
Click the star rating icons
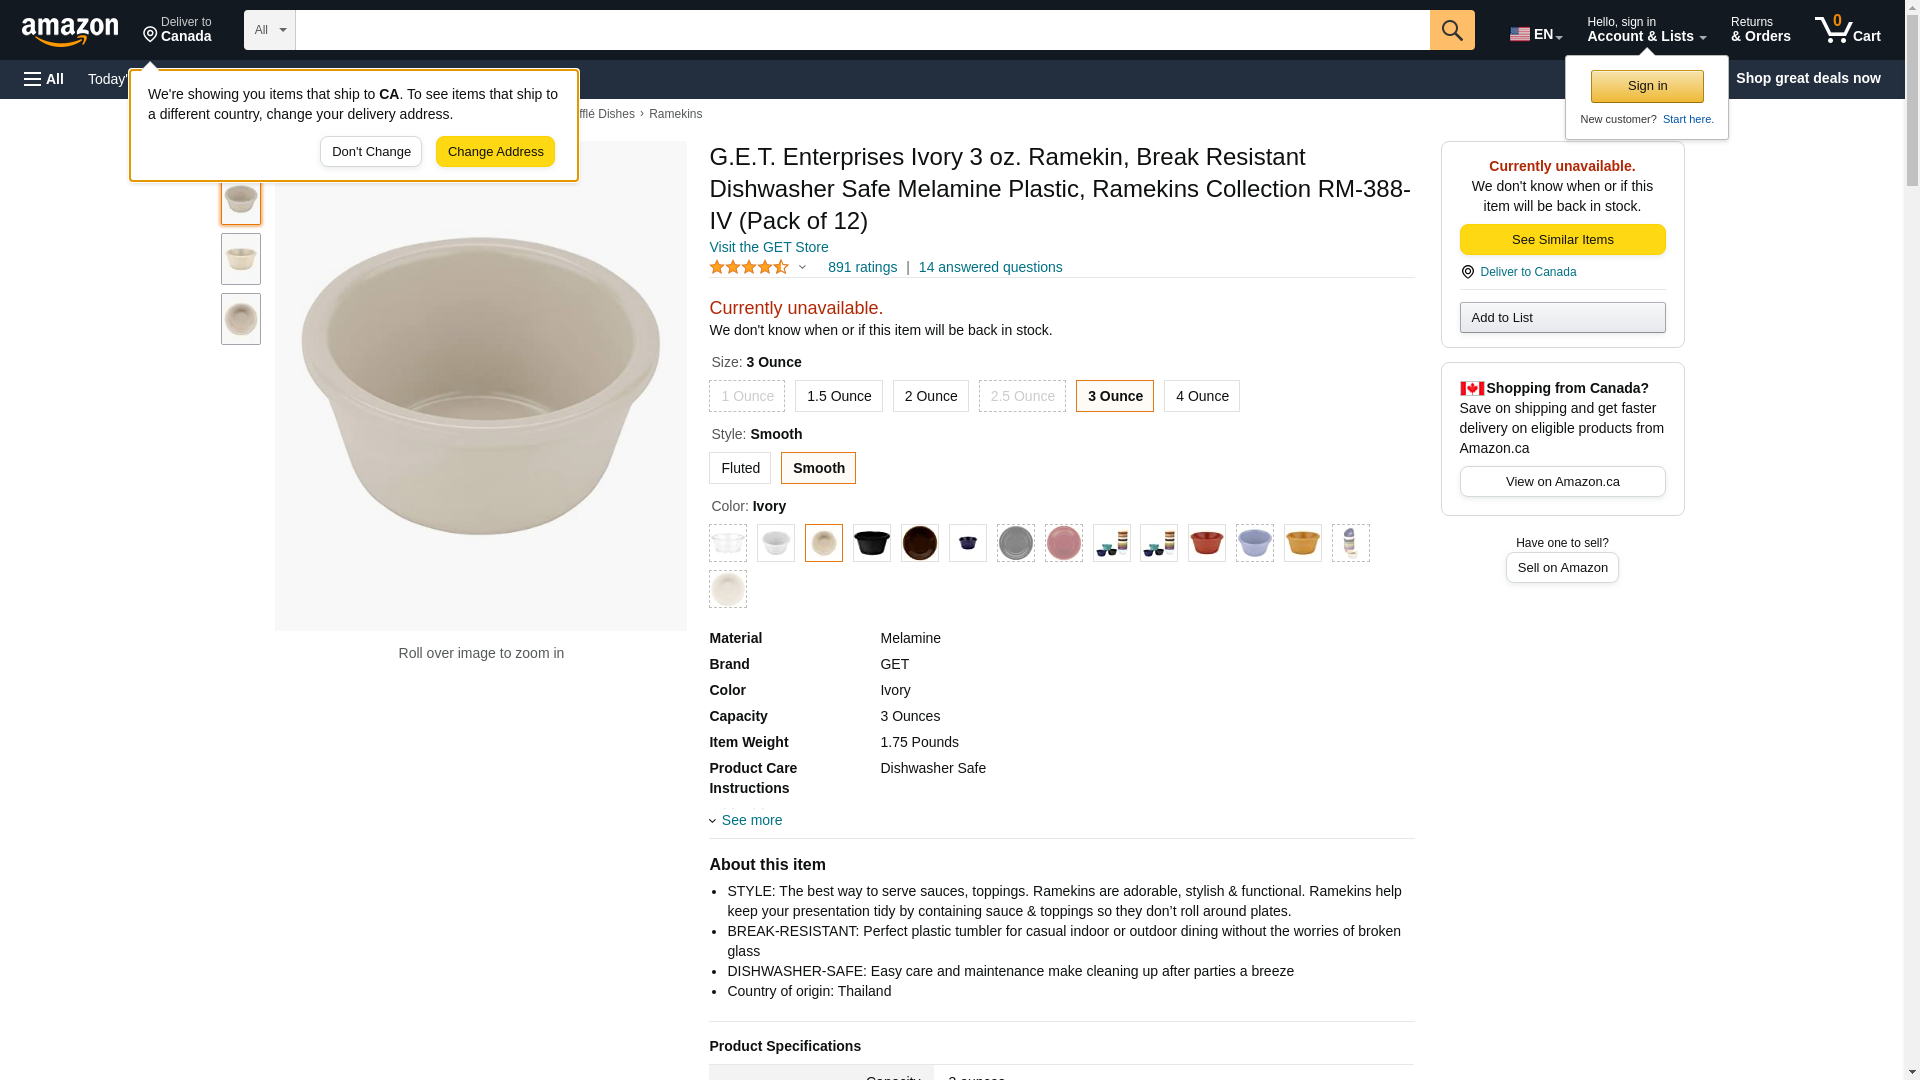749,268
